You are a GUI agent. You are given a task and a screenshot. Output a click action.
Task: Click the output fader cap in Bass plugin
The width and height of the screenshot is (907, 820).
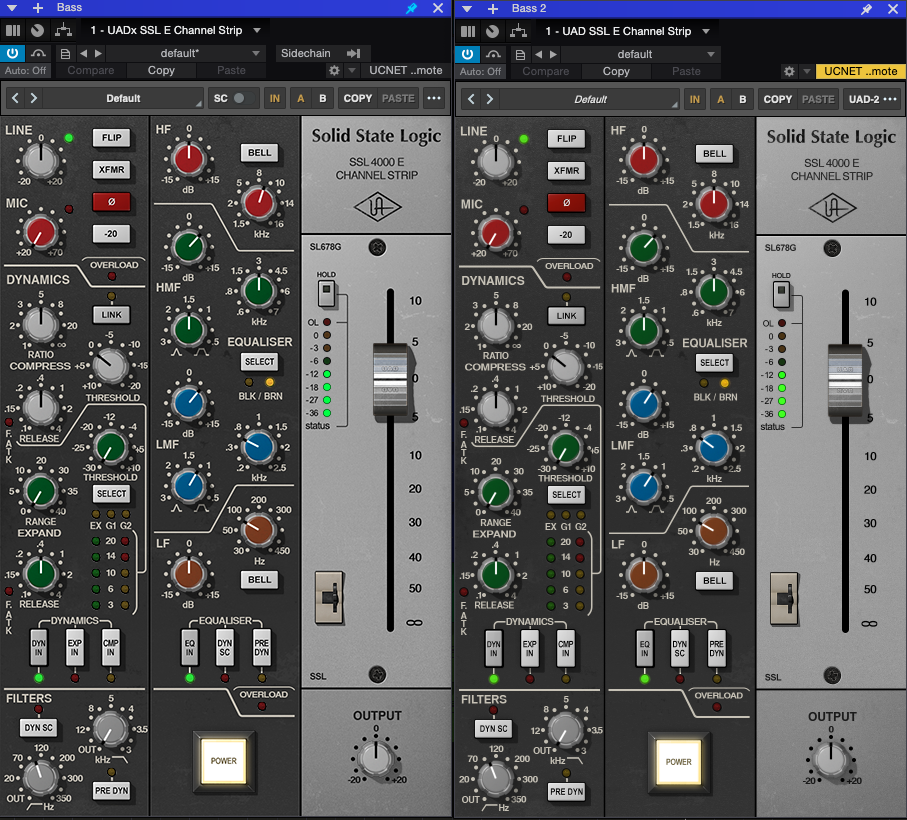tap(390, 379)
